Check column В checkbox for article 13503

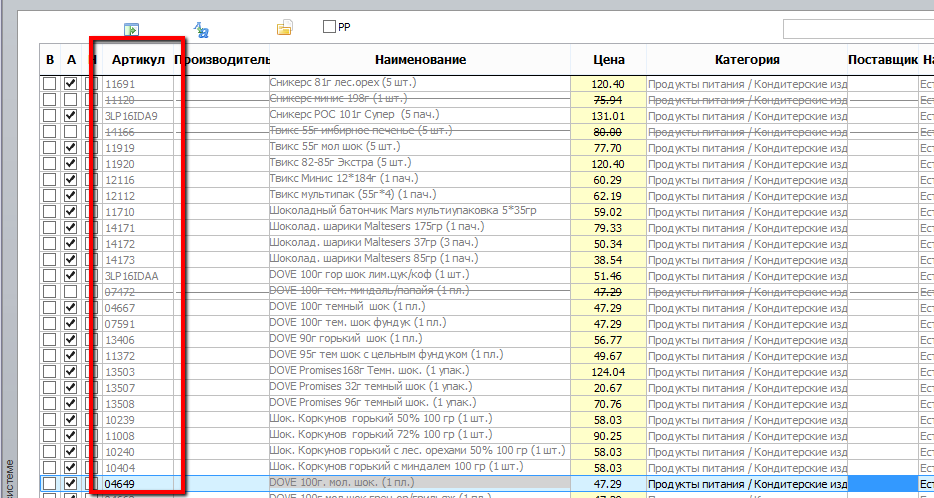tap(49, 371)
